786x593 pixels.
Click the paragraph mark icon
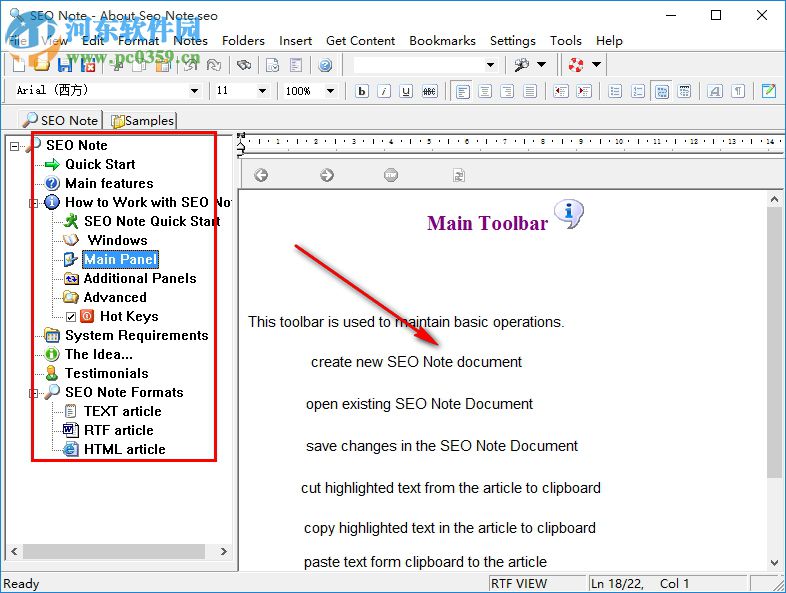(x=738, y=91)
